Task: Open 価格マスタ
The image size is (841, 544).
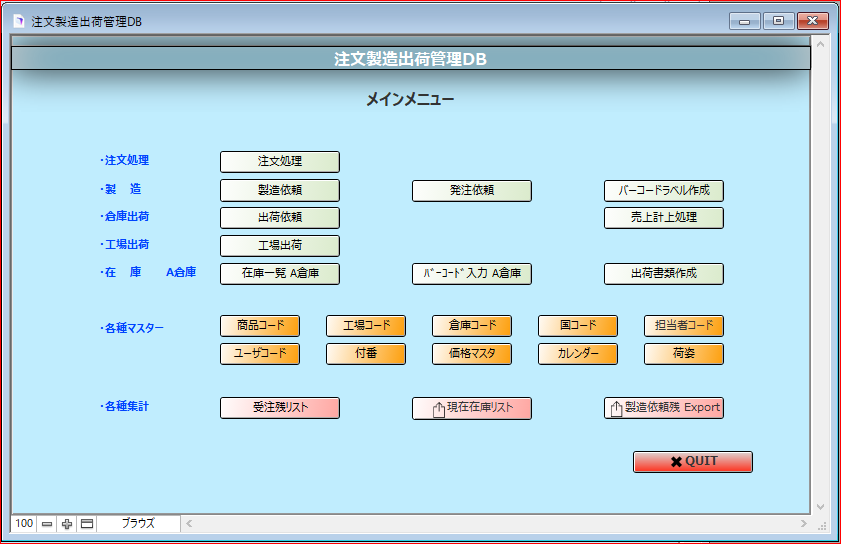Action: click(472, 354)
